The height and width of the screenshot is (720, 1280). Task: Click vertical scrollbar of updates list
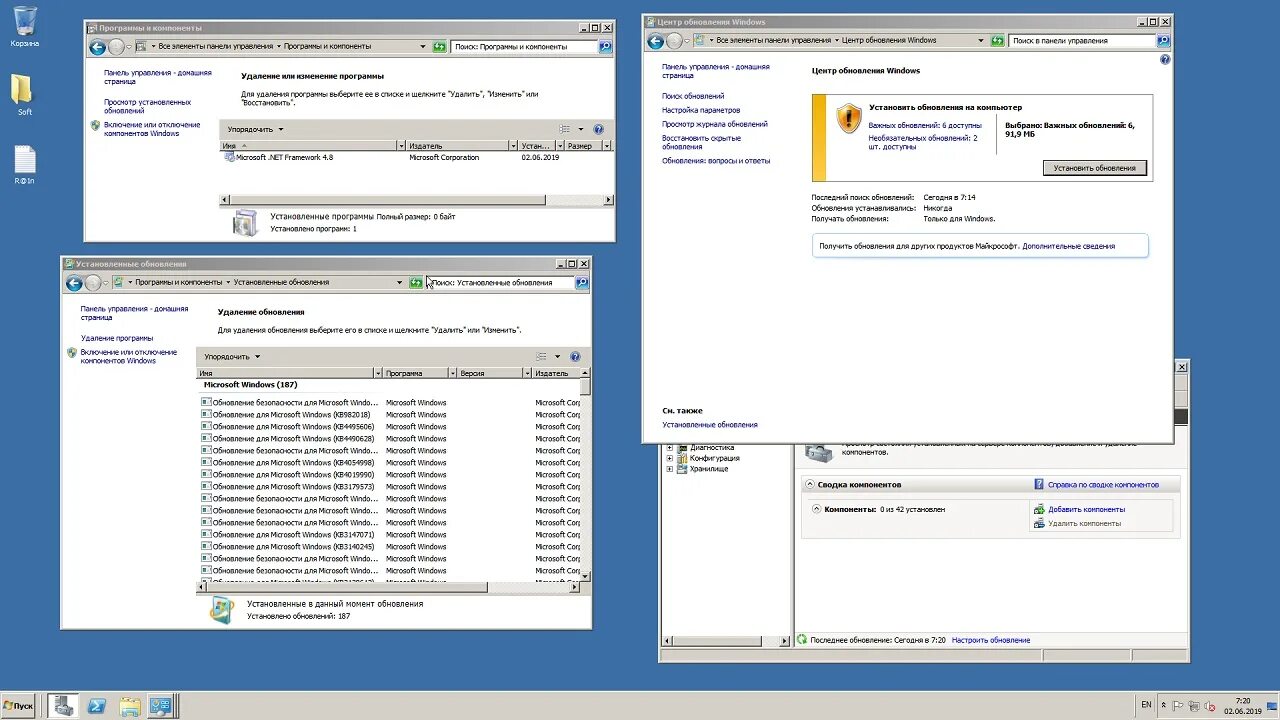coord(585,475)
